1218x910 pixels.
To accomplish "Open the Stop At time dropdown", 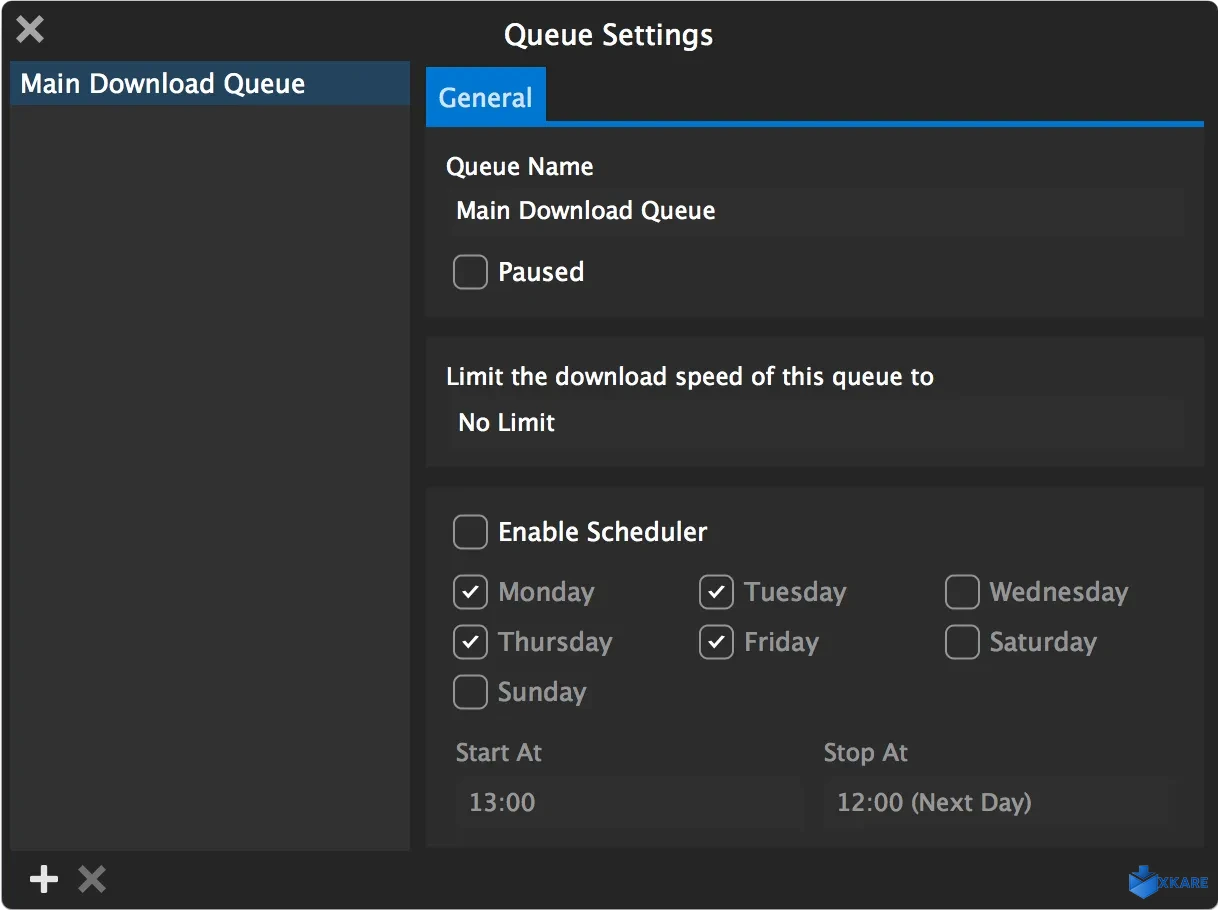I will (x=996, y=803).
